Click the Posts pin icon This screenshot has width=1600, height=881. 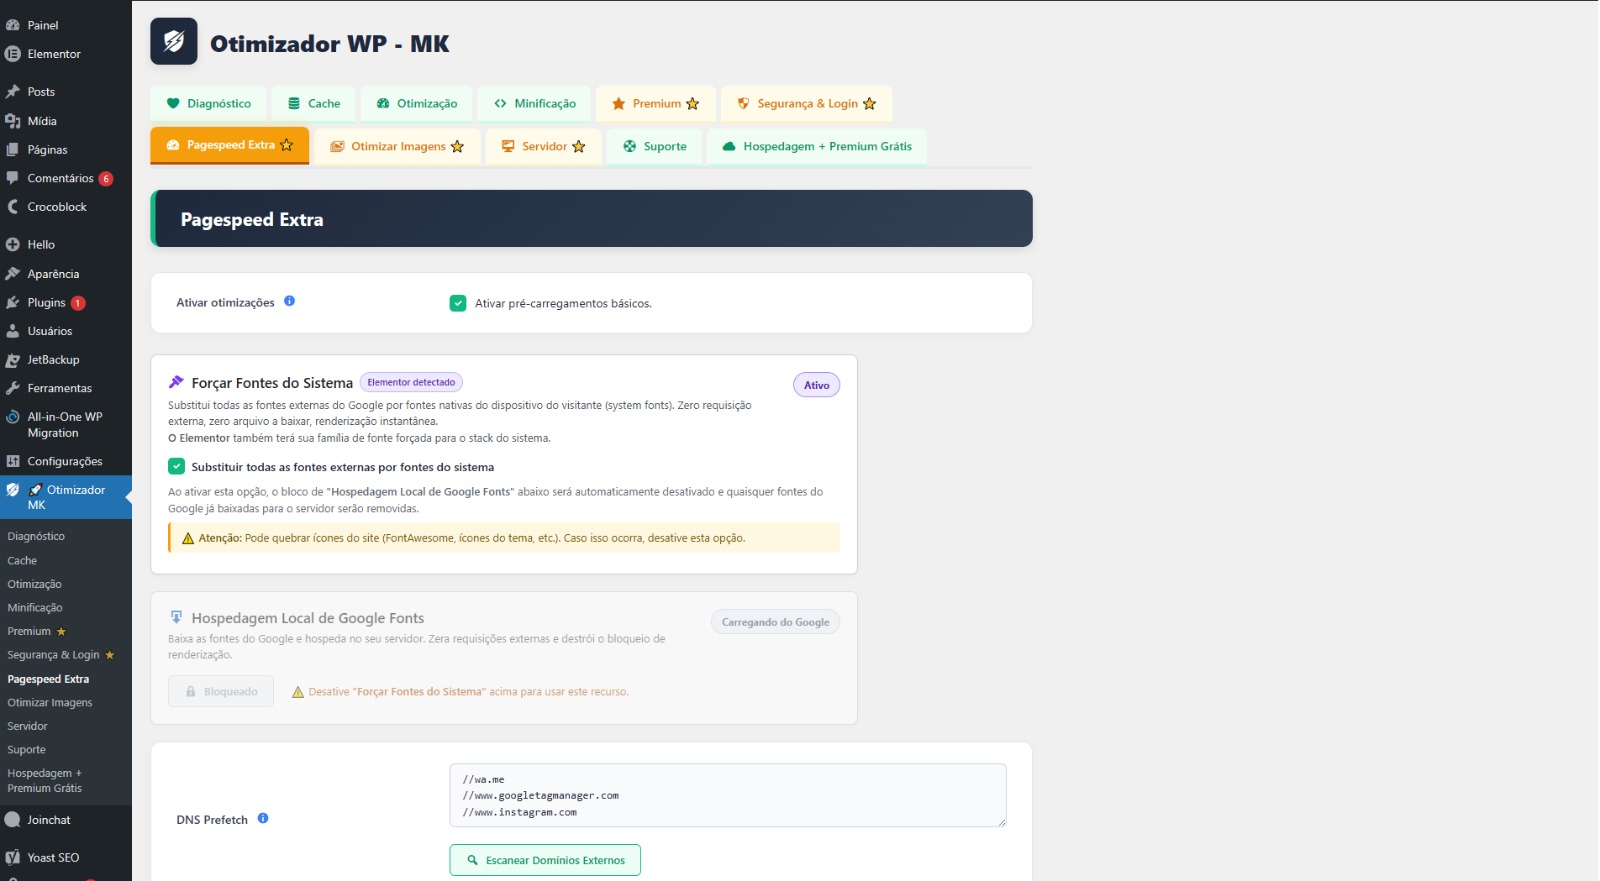tap(13, 91)
